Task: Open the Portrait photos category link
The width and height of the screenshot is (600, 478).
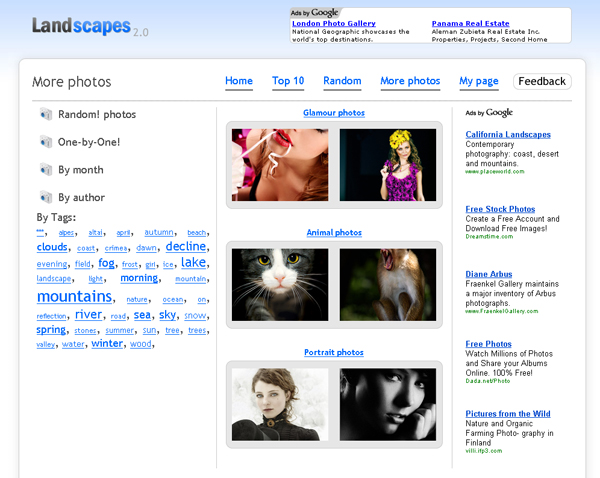Action: coord(334,353)
